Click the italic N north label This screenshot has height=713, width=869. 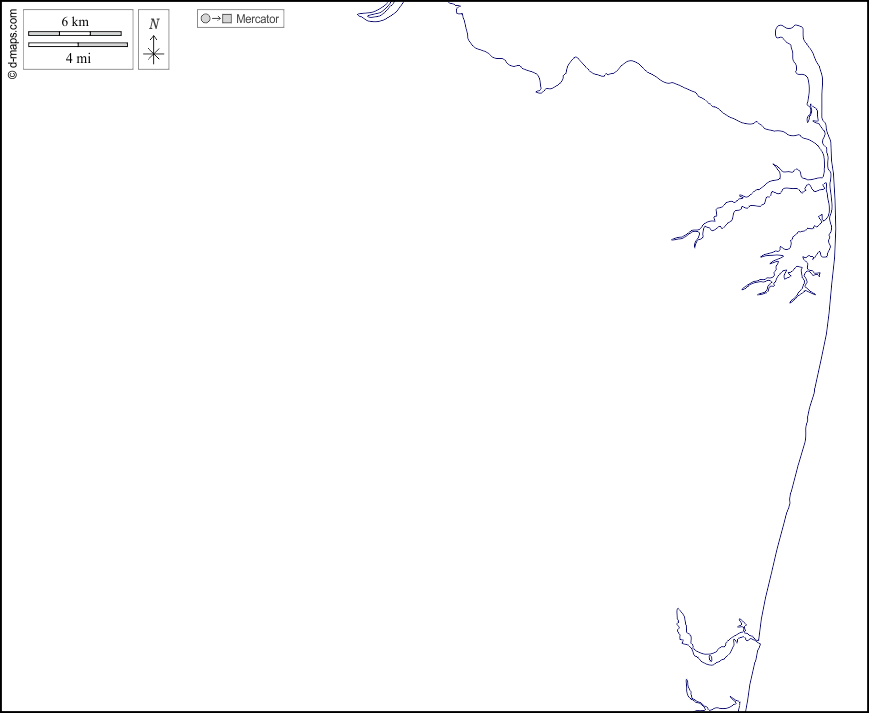click(x=153, y=24)
